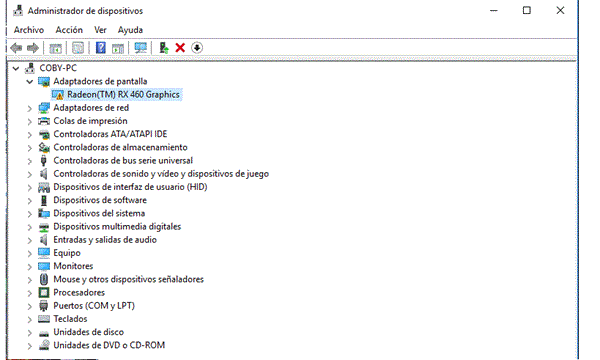Click the Entradas y salidas de audio speaker icon

[44, 240]
